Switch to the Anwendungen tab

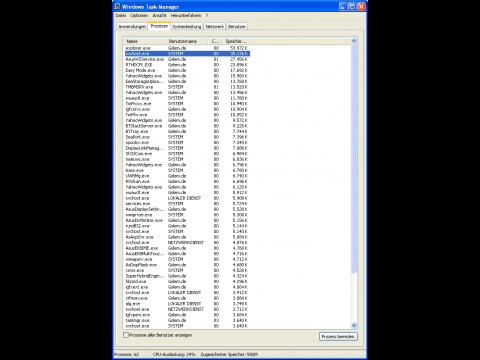(132, 26)
